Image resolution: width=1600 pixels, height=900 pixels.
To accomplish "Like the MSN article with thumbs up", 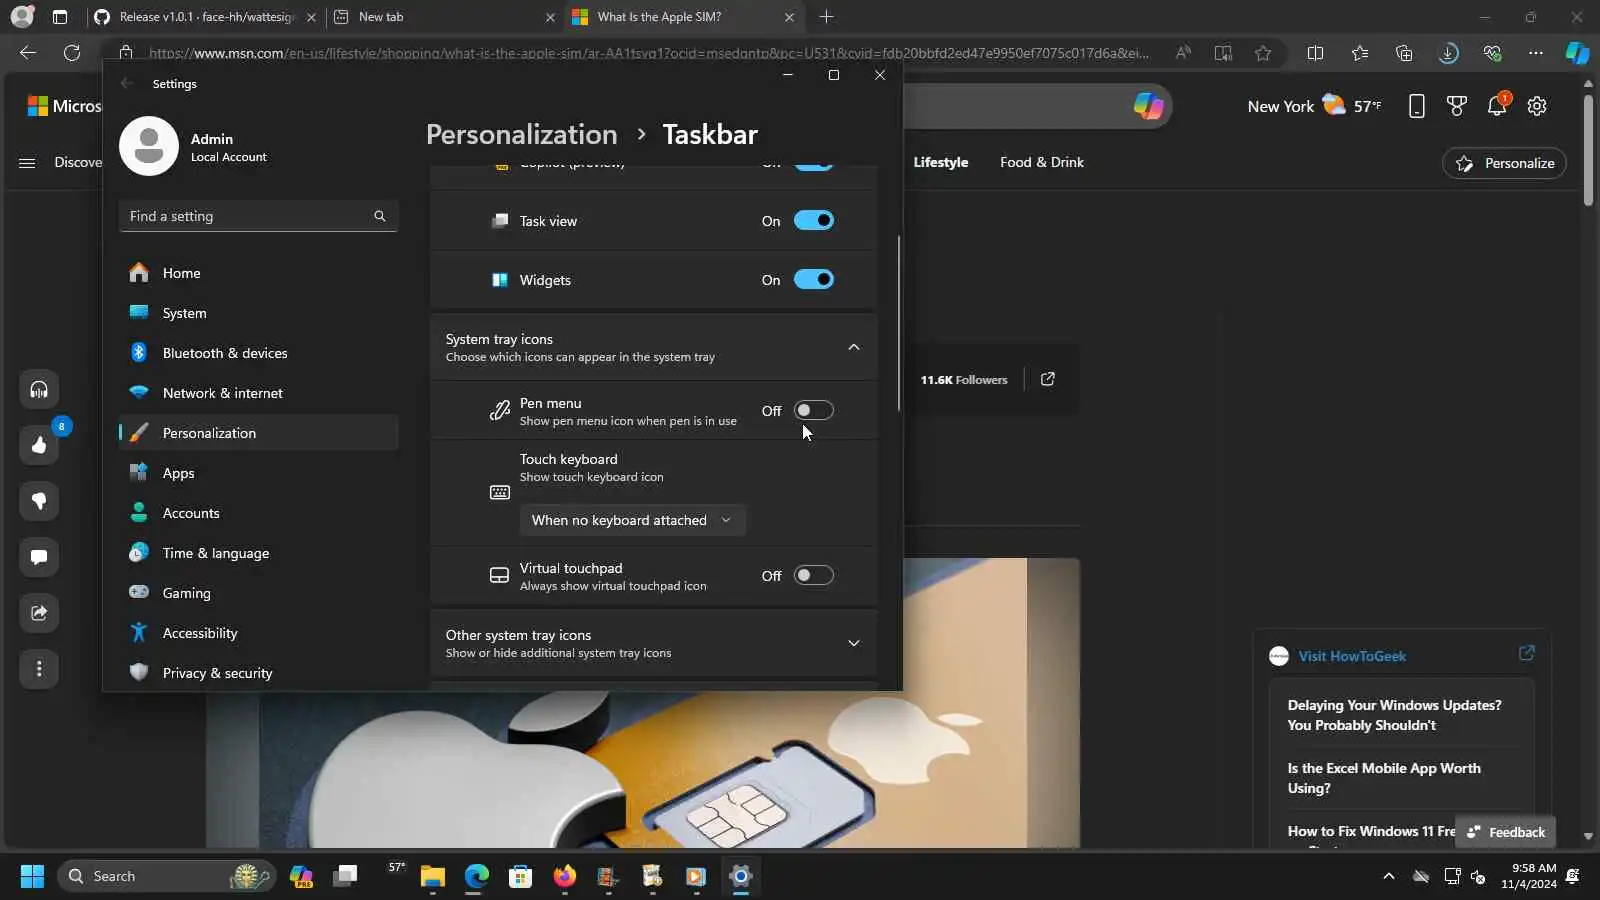I will coord(39,445).
